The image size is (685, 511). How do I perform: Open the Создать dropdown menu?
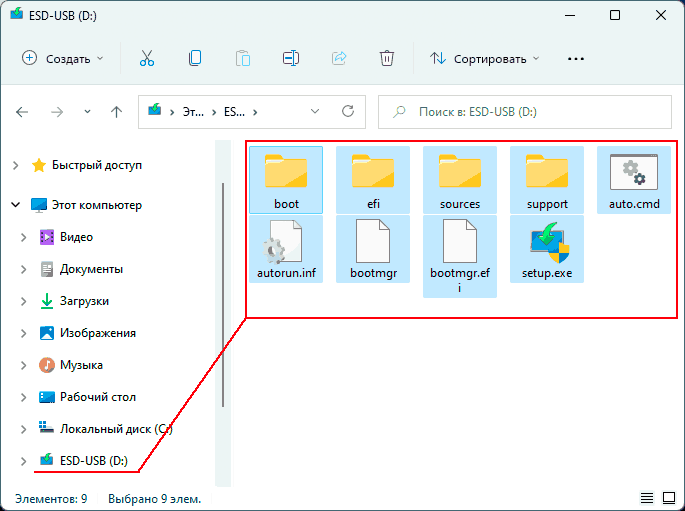coord(63,59)
